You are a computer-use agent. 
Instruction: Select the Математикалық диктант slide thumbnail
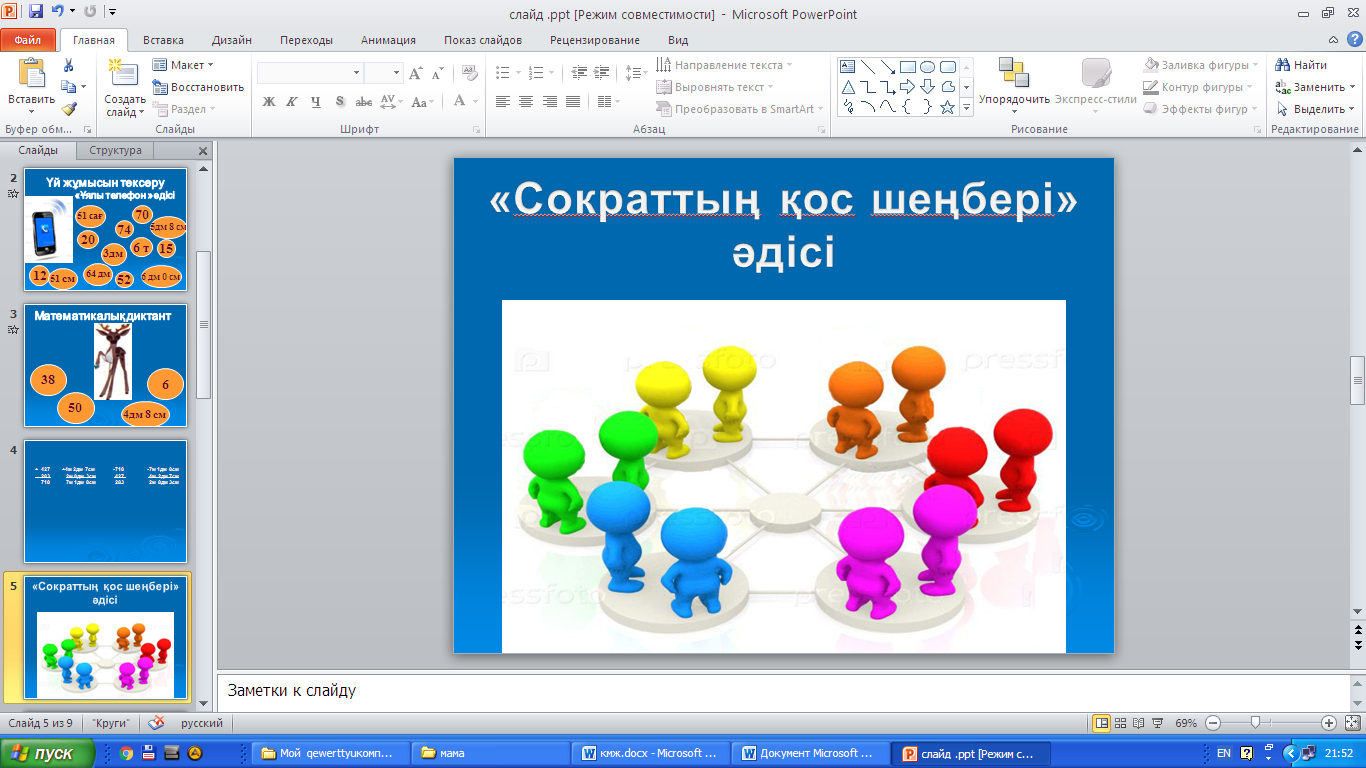(x=105, y=366)
